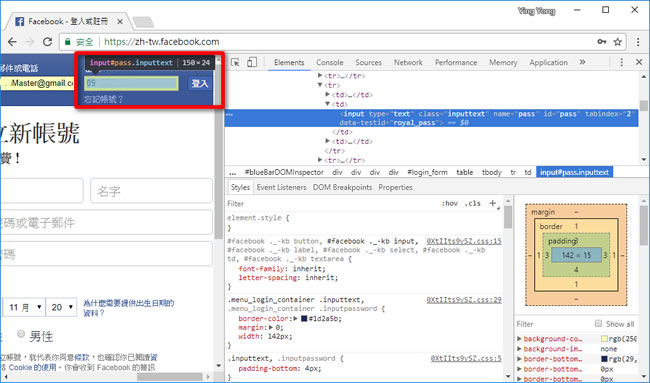Check the Show all checkbox
This screenshot has height=383, width=650.
(x=598, y=323)
